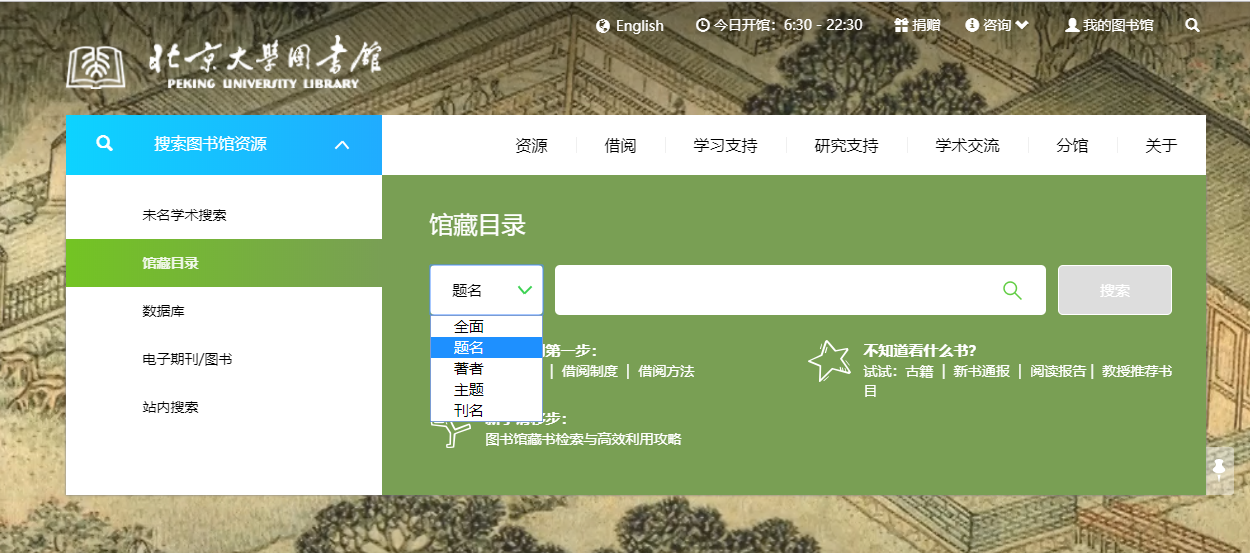Click the top-right site search magnifier

point(1192,25)
